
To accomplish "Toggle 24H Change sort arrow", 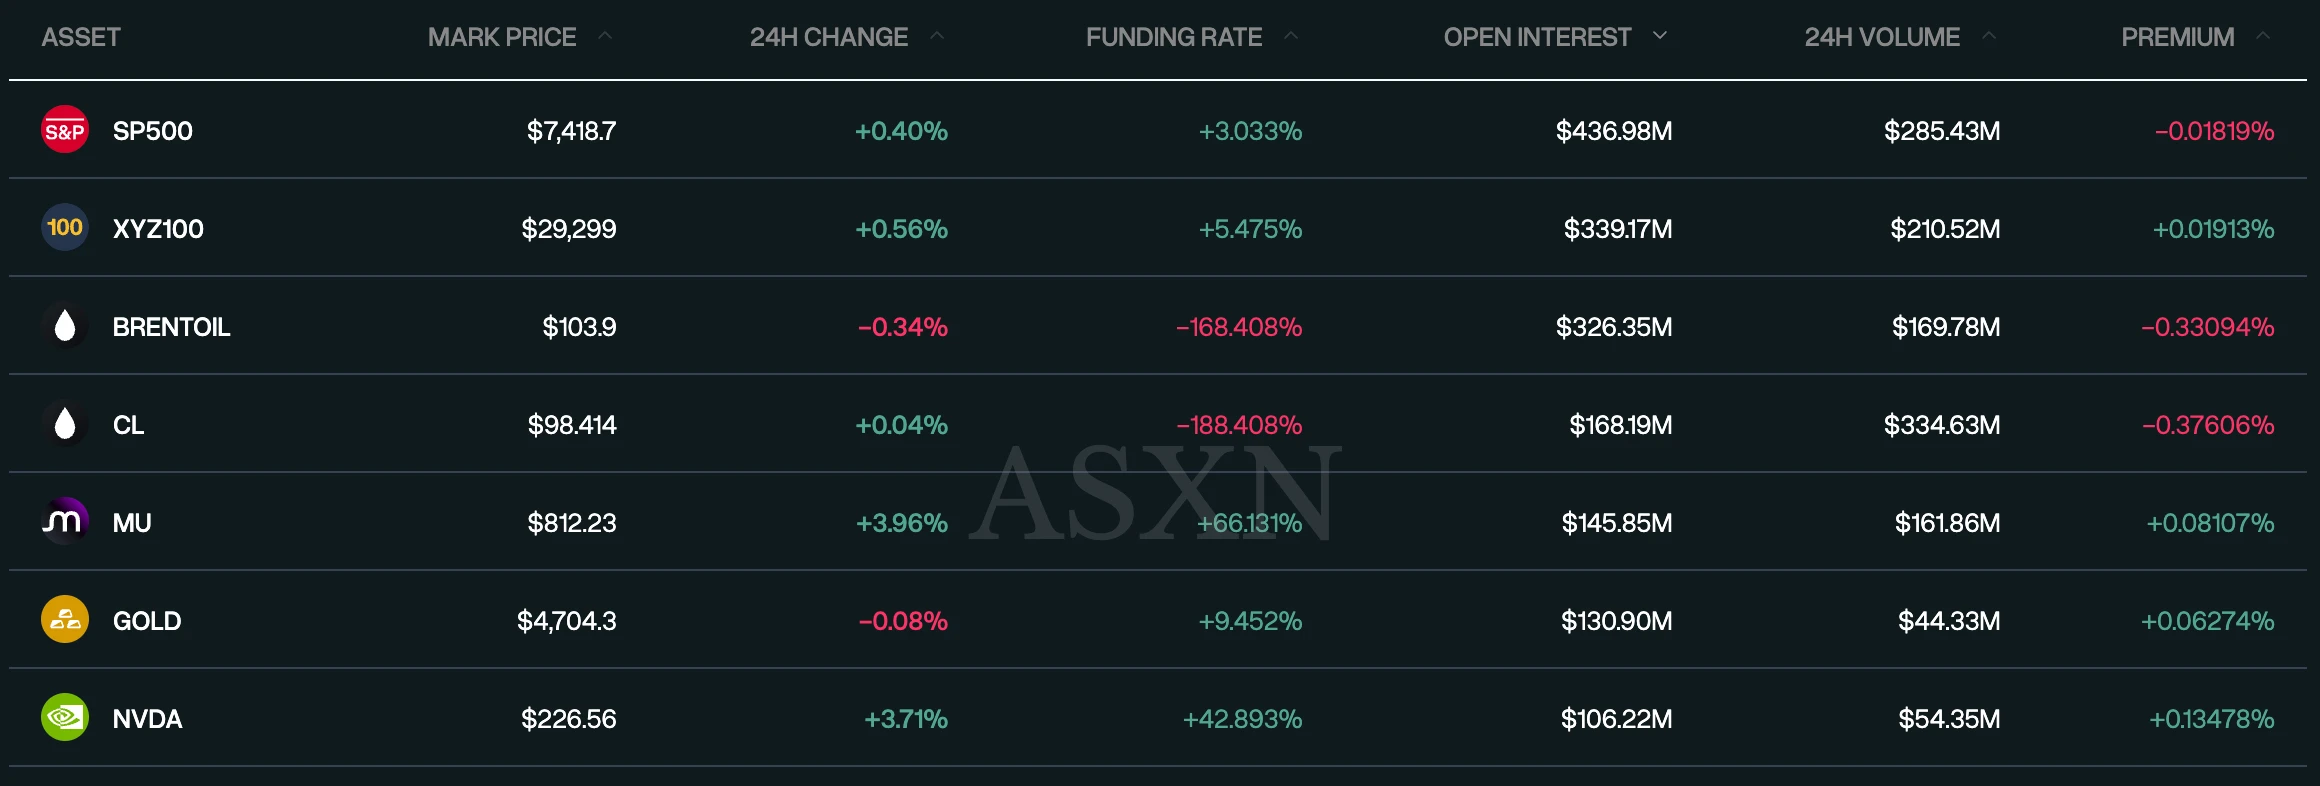I will coord(937,36).
